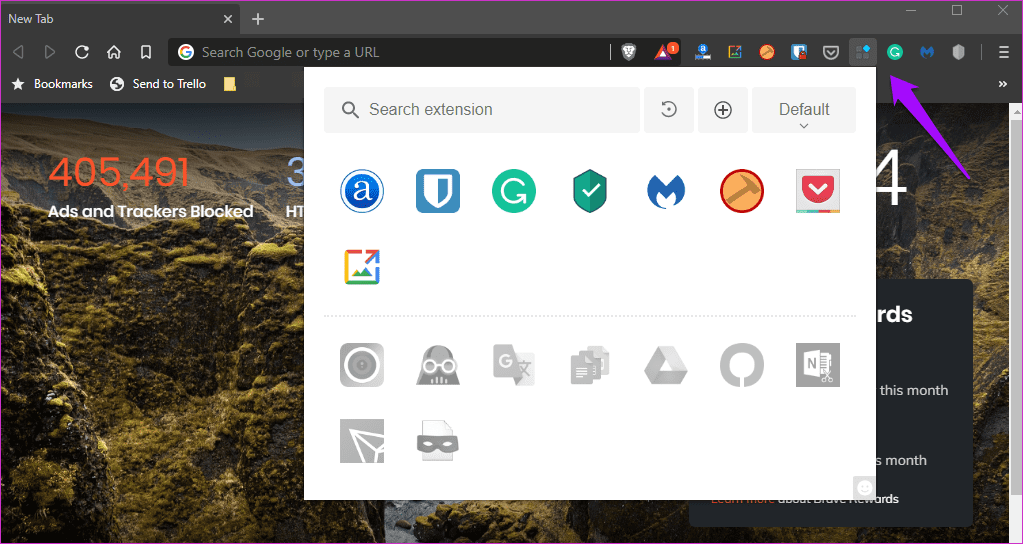Click the forward navigation arrow
The image size is (1023, 544).
50,52
